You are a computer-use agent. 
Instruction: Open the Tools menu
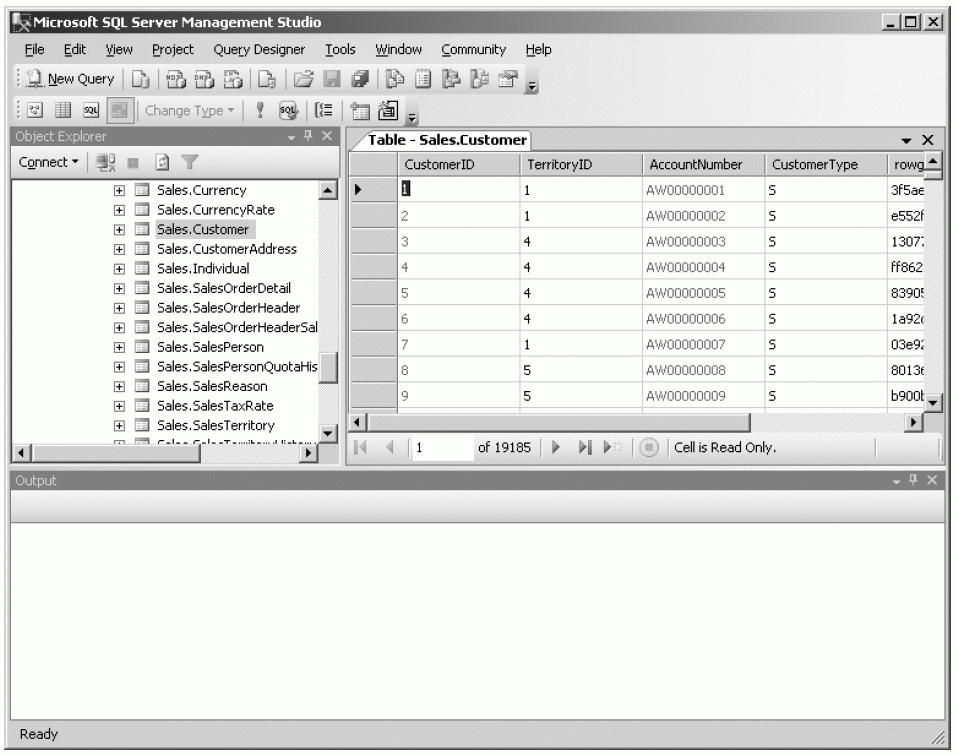340,49
